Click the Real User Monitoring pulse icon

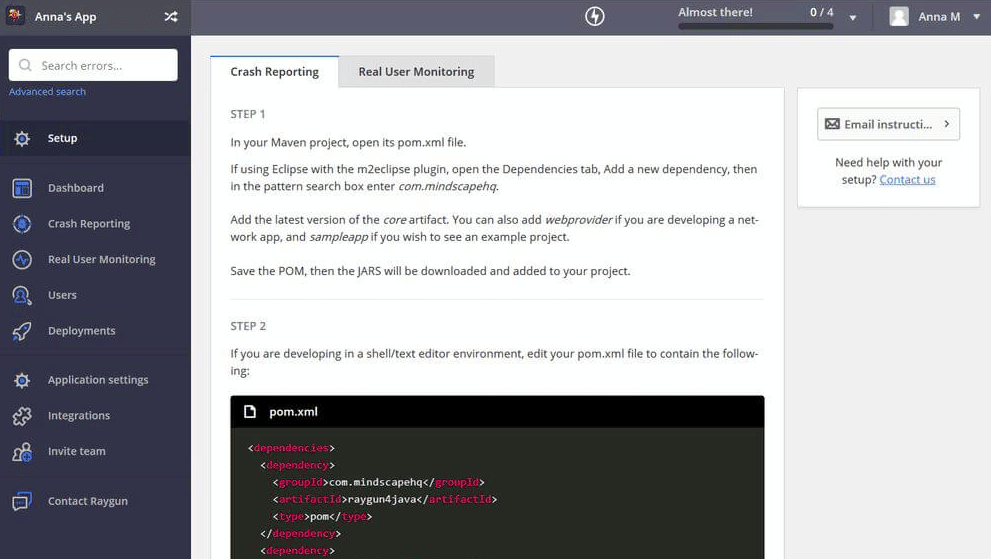pyautogui.click(x=22, y=259)
